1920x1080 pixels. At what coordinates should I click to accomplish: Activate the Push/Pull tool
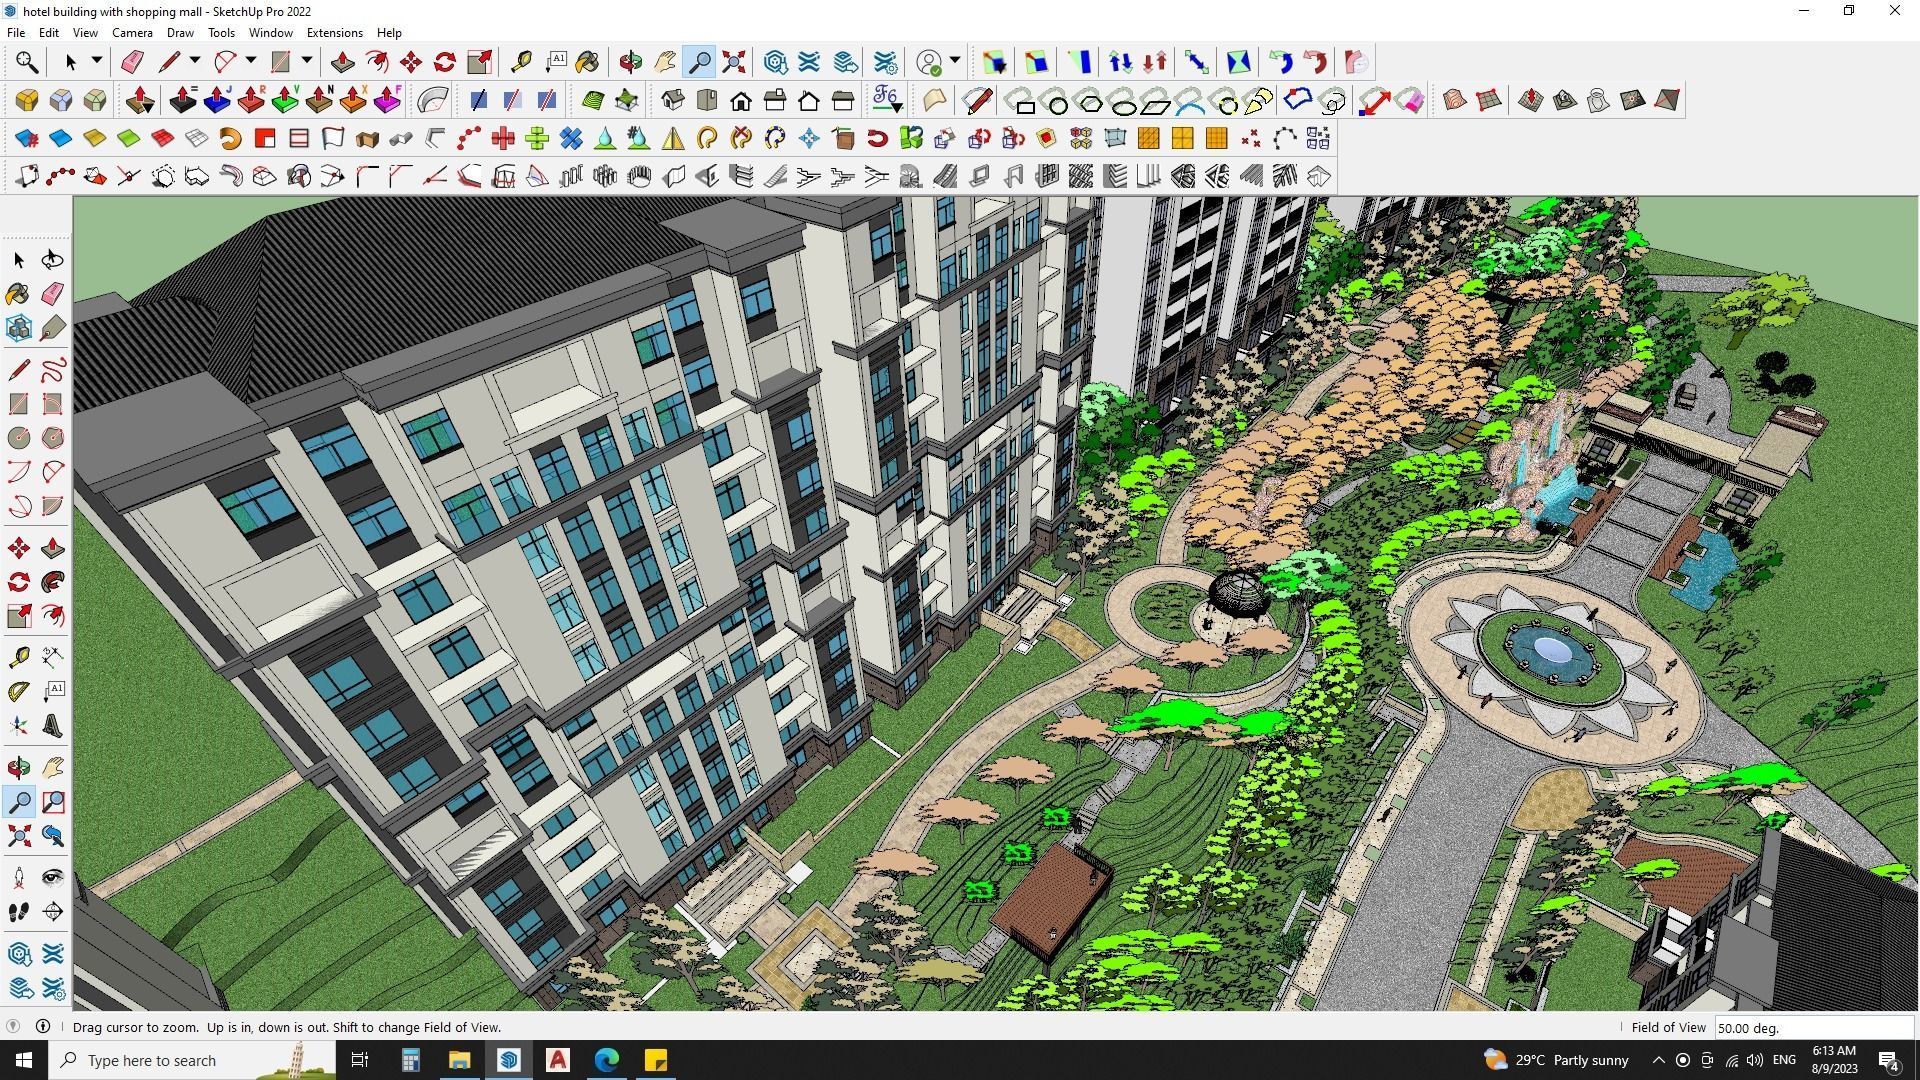click(343, 61)
